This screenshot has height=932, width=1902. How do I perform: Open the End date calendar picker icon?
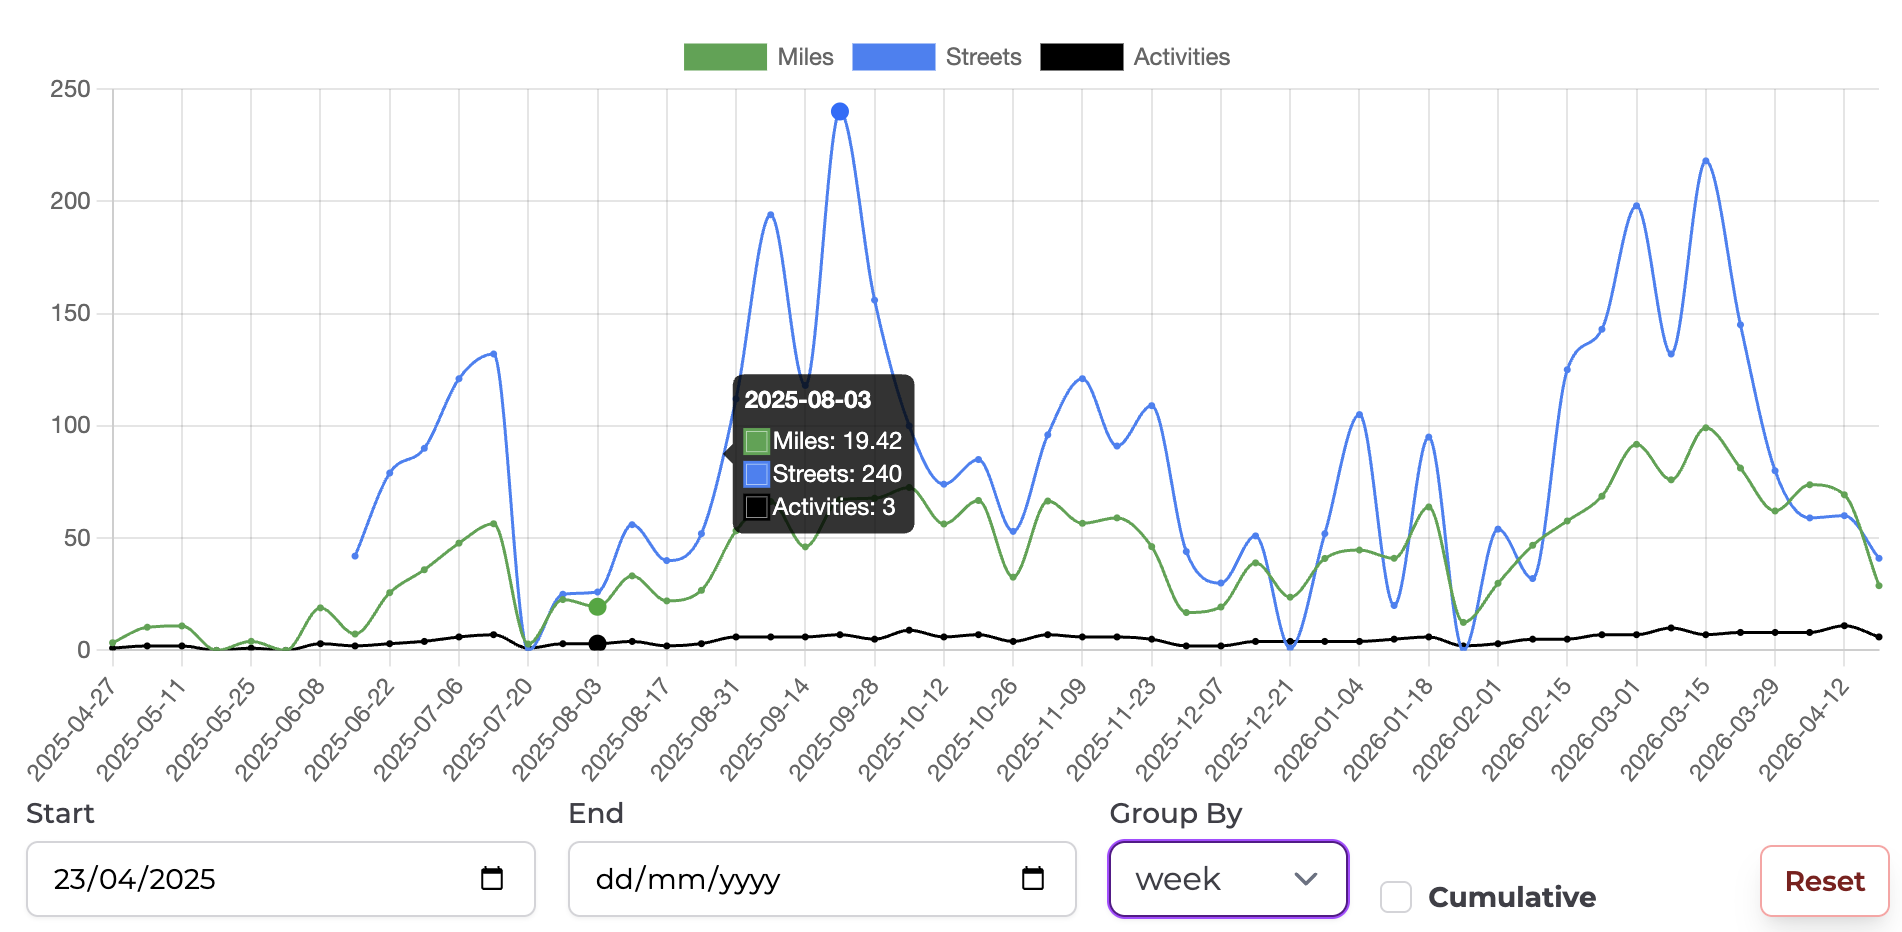click(1033, 878)
